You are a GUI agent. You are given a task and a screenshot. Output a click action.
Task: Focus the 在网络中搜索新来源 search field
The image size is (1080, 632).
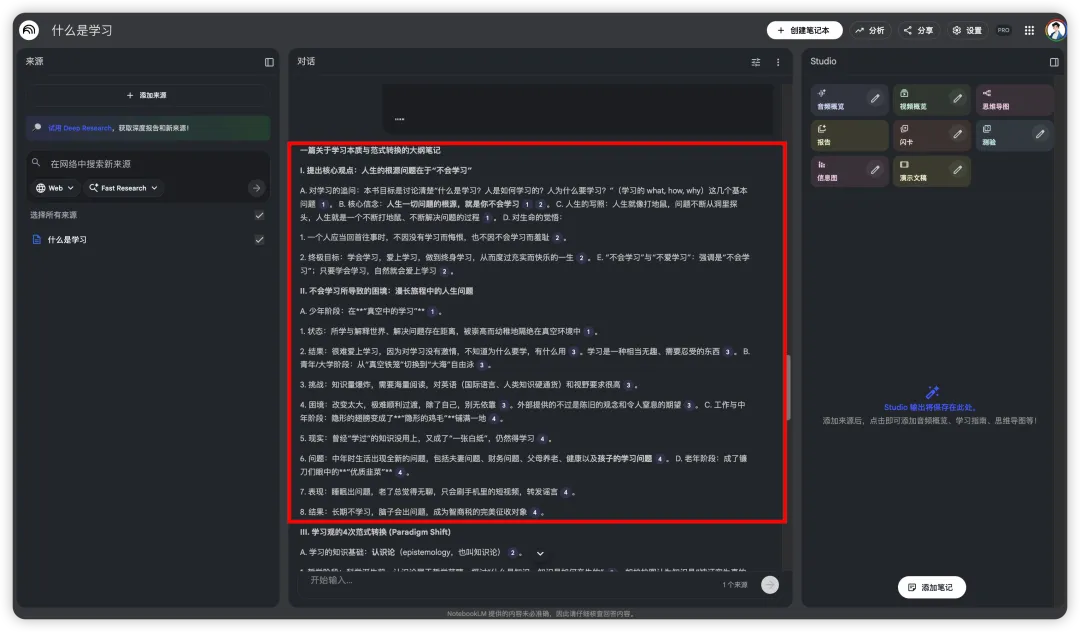coord(148,164)
